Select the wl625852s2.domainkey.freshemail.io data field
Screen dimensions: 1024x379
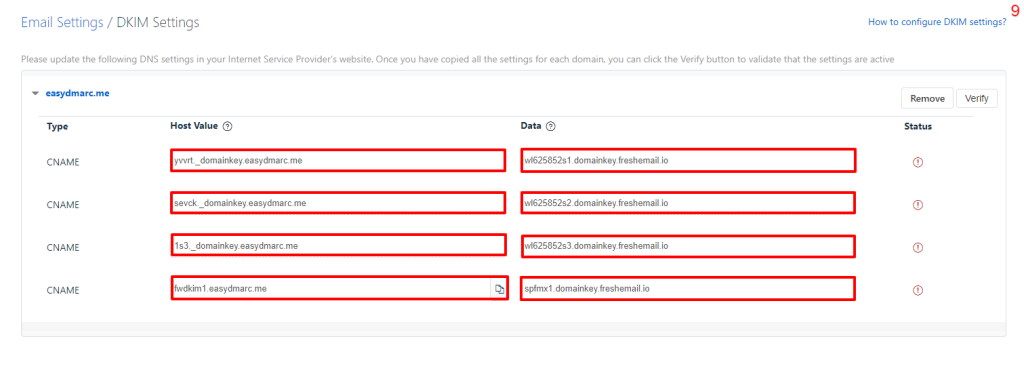688,203
